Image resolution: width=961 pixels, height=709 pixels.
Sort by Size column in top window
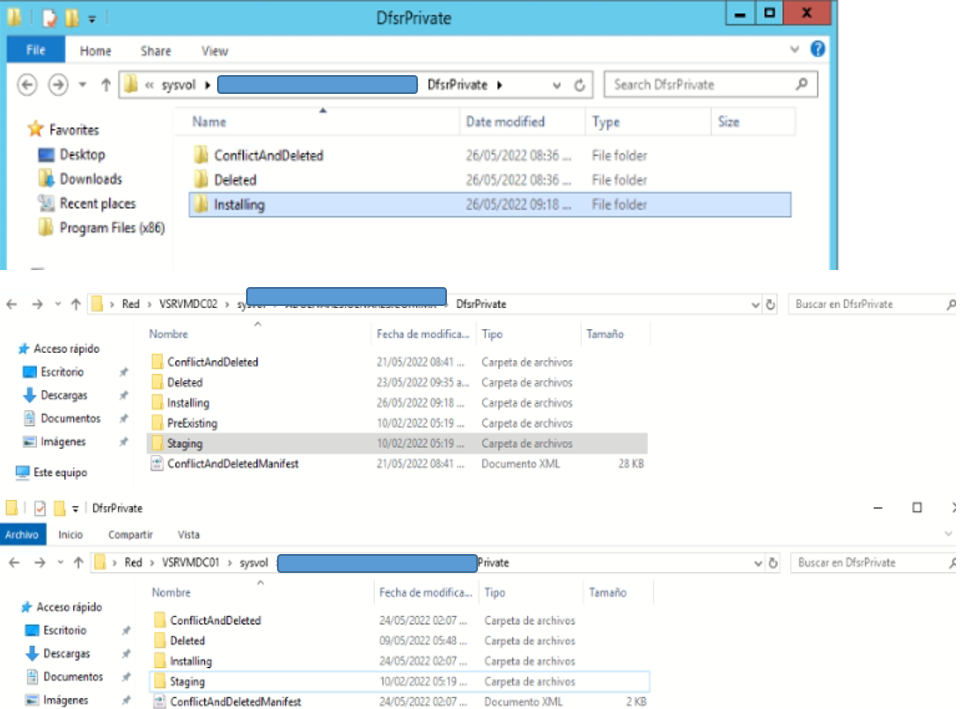click(729, 122)
